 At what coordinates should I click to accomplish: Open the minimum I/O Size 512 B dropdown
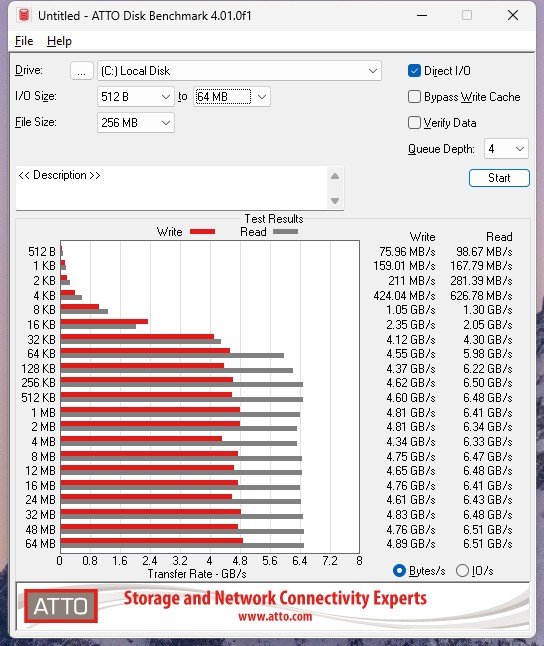tap(136, 97)
